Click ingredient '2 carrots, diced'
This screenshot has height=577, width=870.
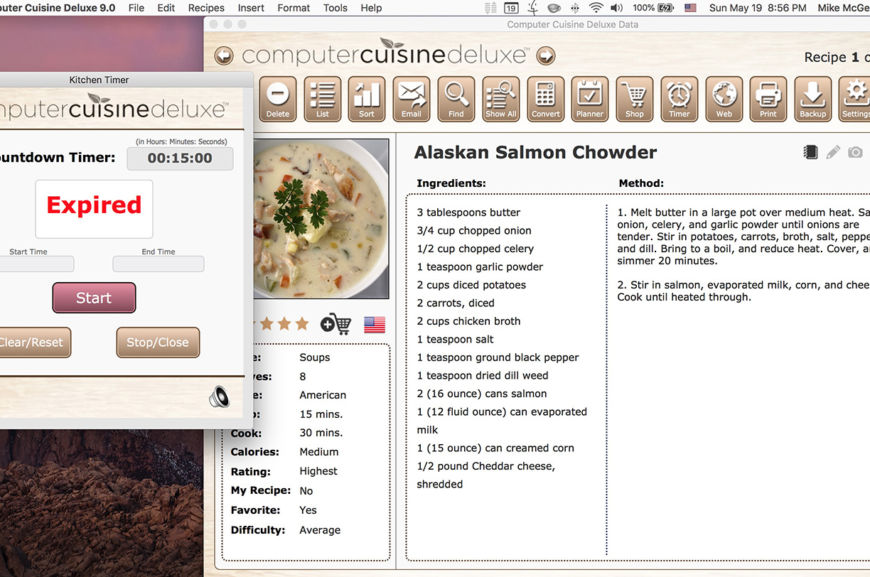(x=456, y=303)
